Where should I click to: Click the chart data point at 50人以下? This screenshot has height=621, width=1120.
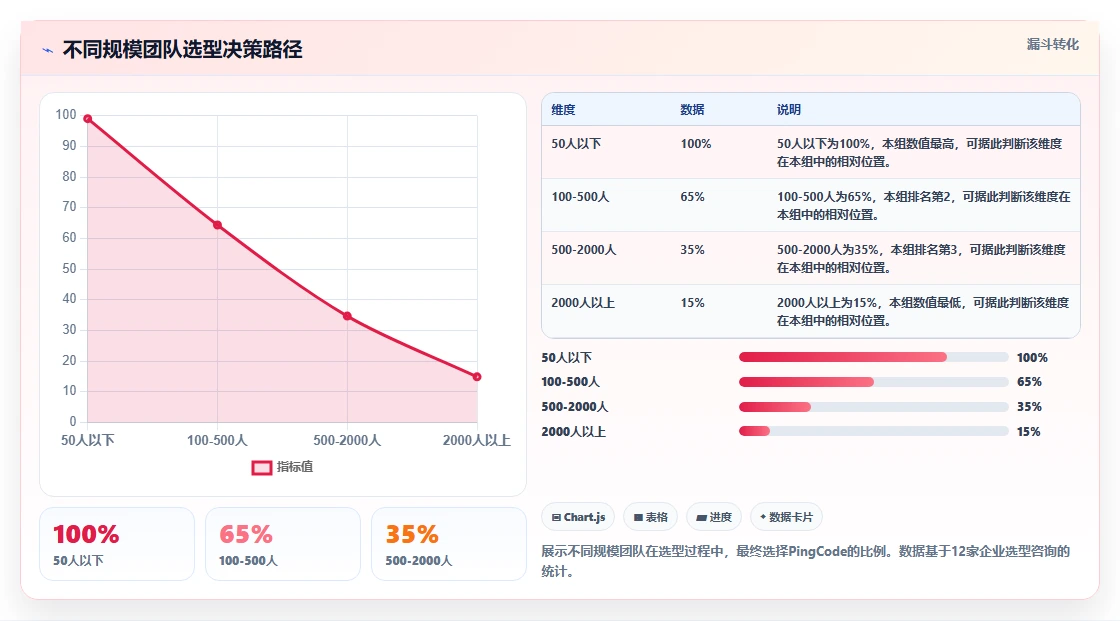(88, 119)
